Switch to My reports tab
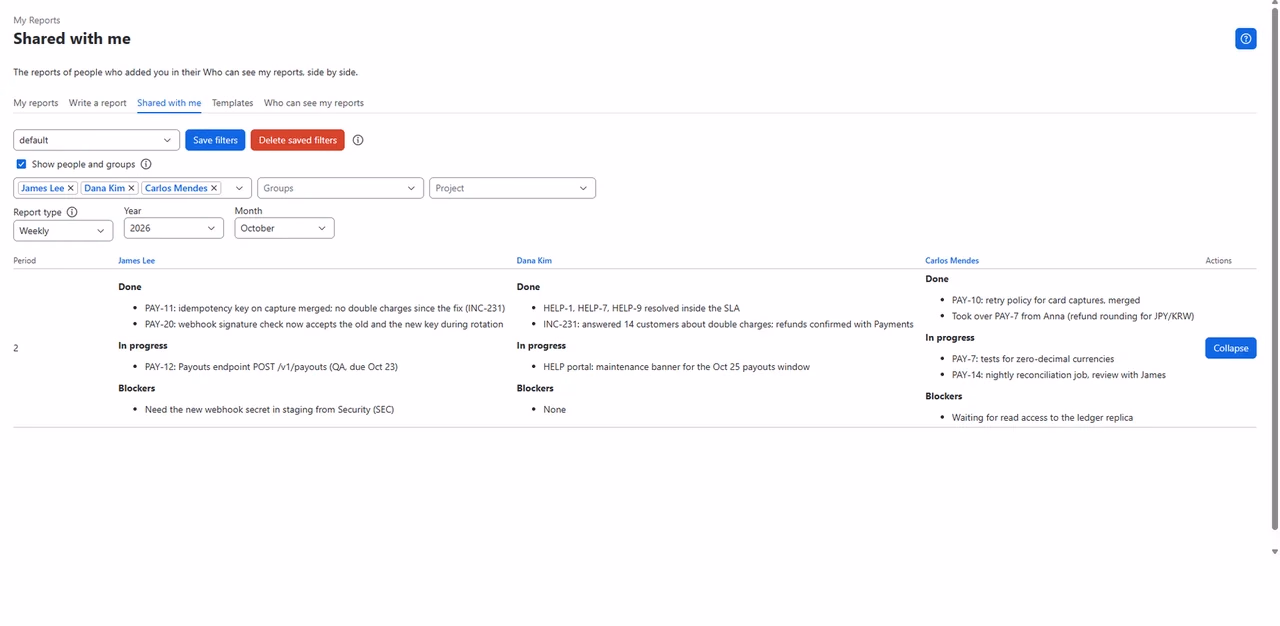 point(36,103)
